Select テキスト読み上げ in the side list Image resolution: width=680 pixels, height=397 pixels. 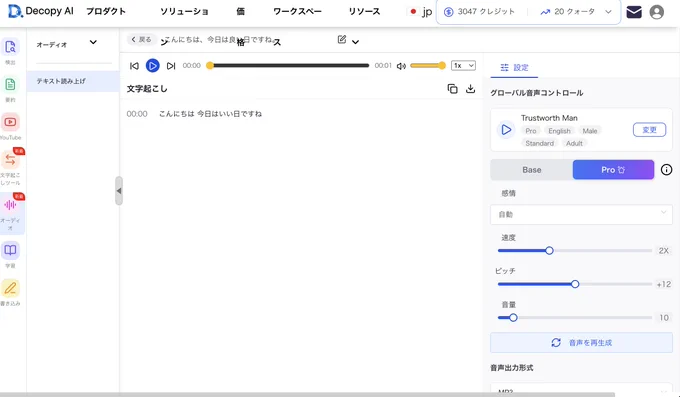pos(73,81)
